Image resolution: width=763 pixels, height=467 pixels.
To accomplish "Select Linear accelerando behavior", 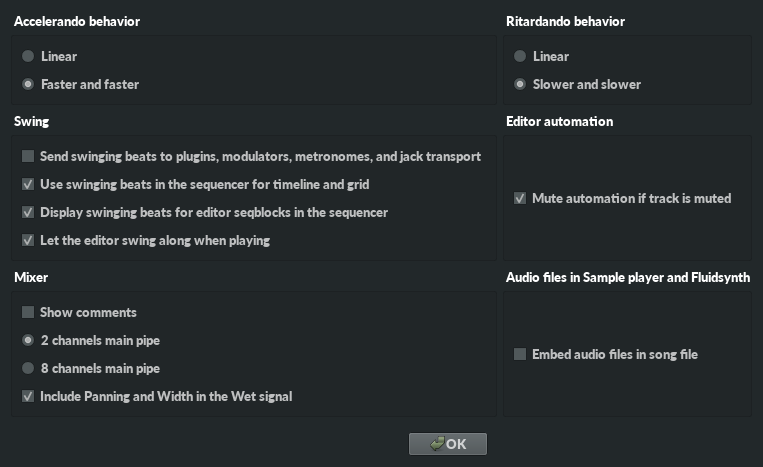I will (x=28, y=56).
